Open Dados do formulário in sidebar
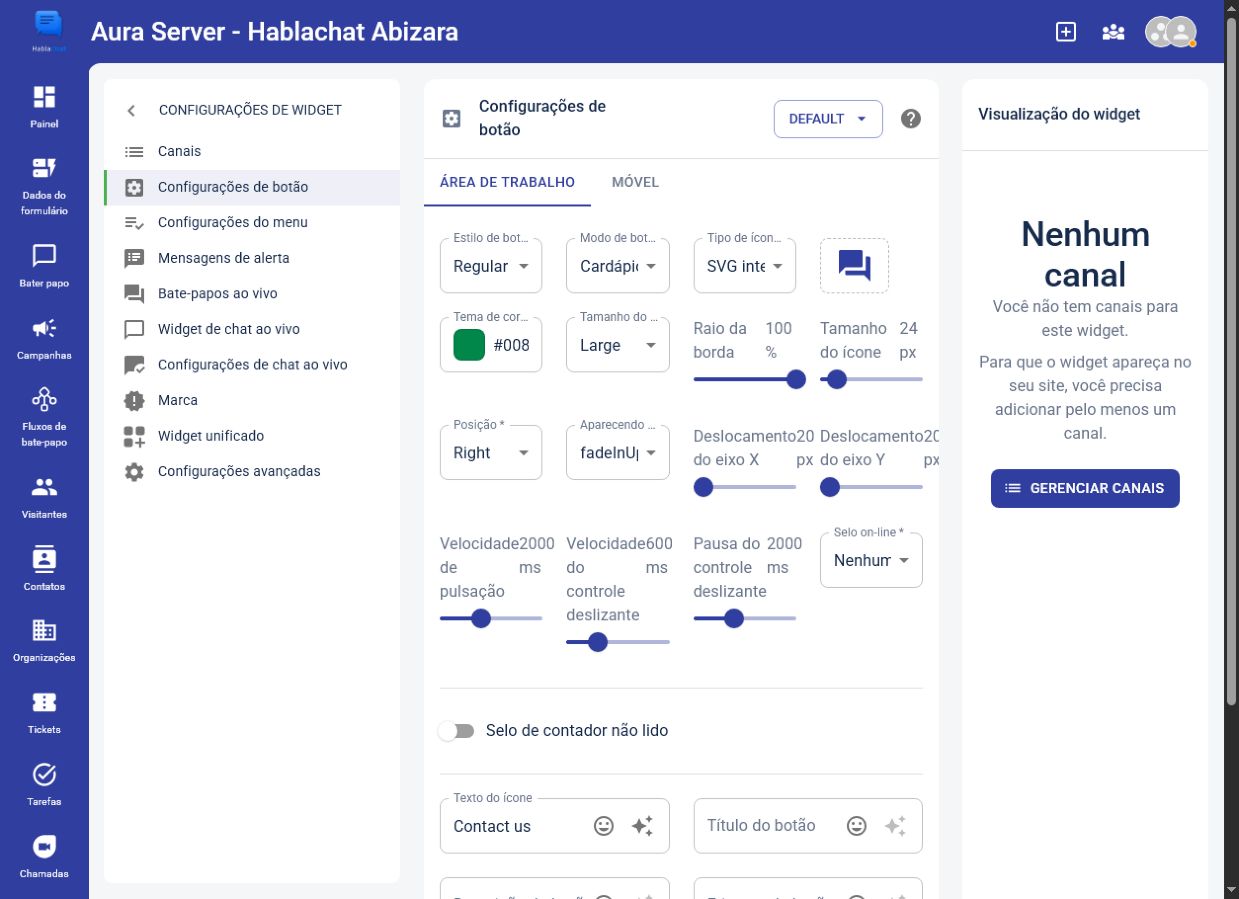Screen dimensions: 1239x899 point(44,186)
